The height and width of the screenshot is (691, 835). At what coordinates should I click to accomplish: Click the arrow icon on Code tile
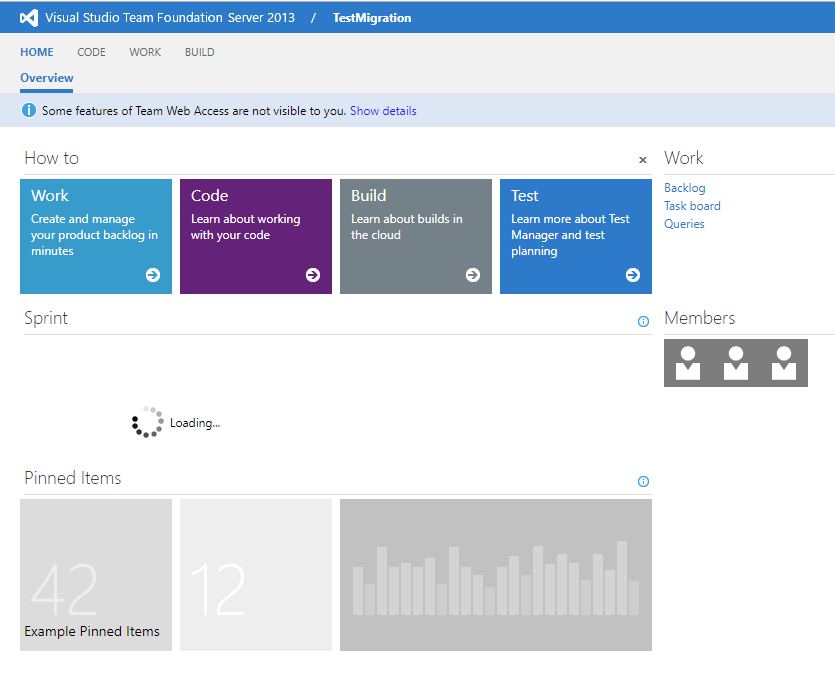313,275
